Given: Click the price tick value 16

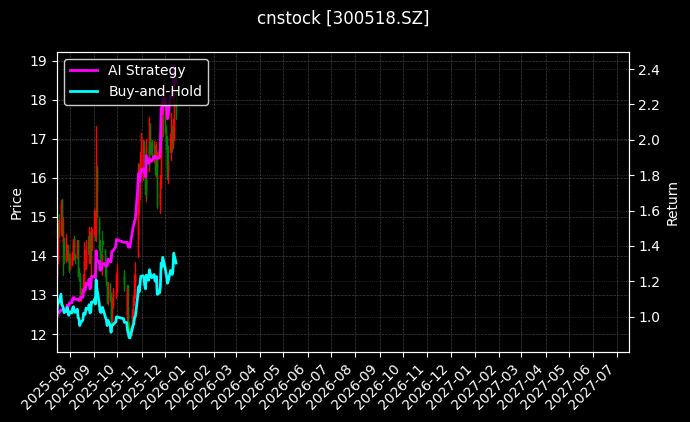Looking at the screenshot, I should (x=38, y=178).
